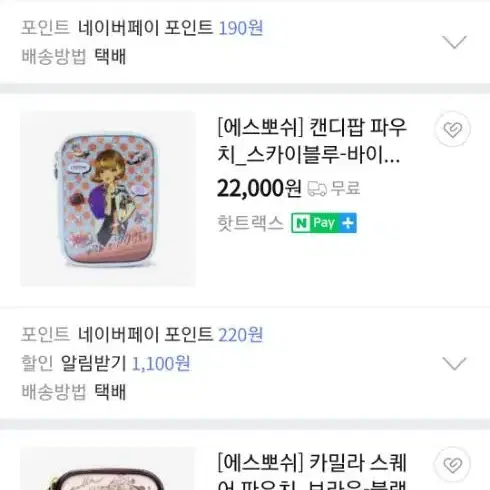This screenshot has height=490, width=490.
Task: Tap the heart wishlist icon for 캔디팝 파우치
Action: point(453,129)
